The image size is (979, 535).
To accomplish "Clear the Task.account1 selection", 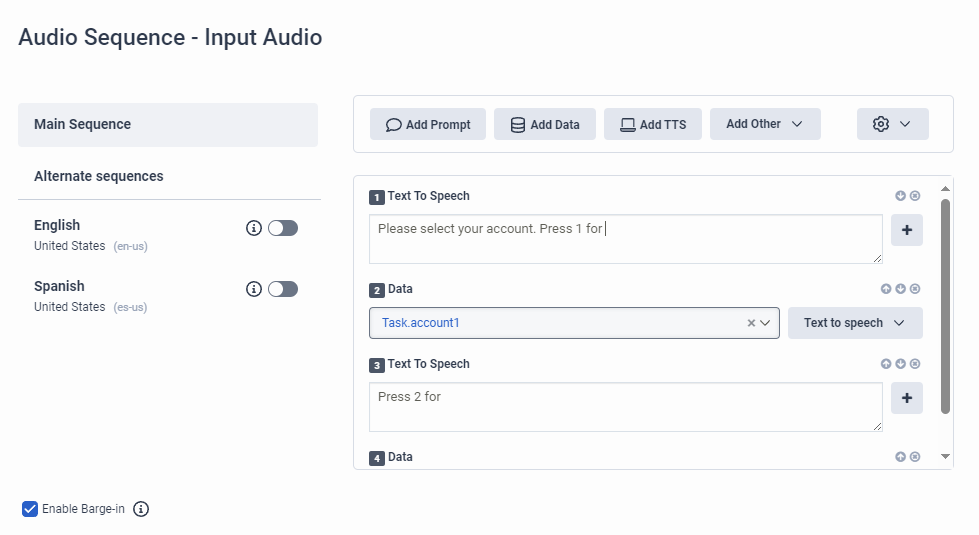I will point(751,323).
